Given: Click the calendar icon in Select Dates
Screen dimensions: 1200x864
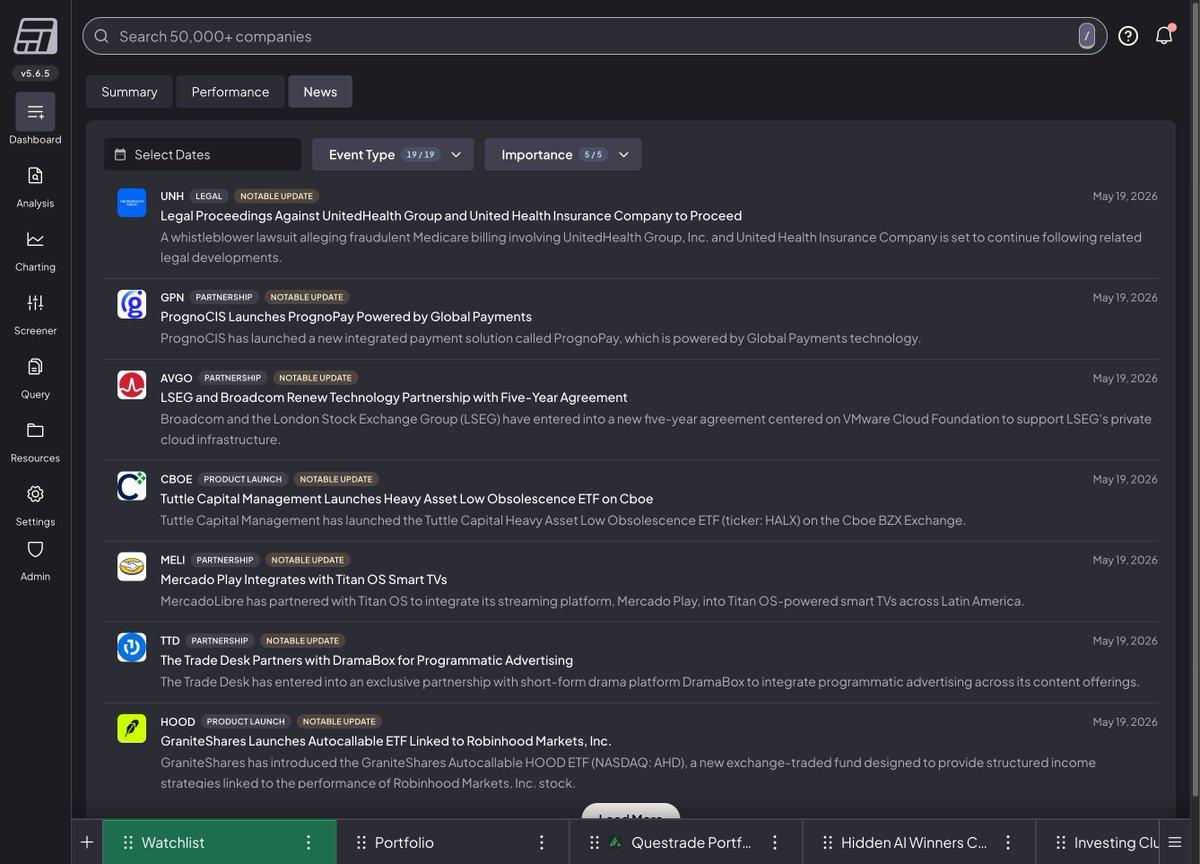Looking at the screenshot, I should 120,155.
